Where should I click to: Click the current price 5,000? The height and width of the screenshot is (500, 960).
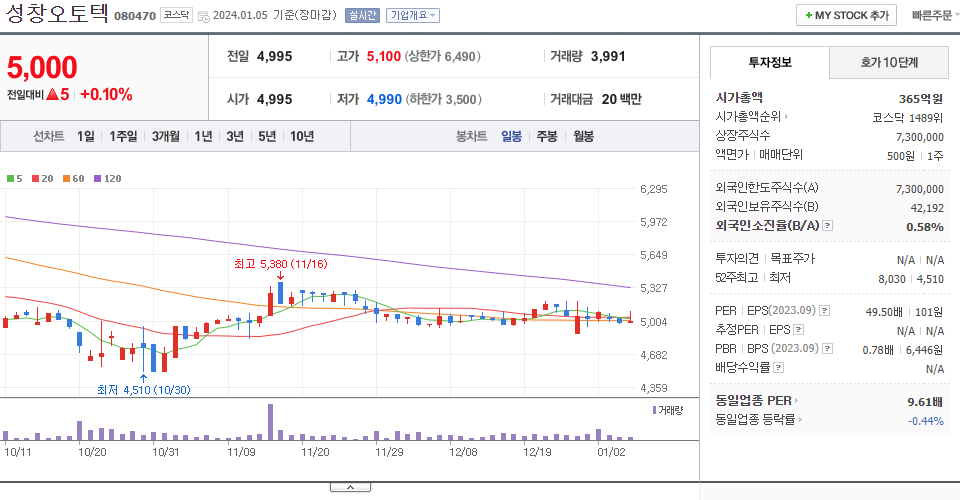(x=42, y=67)
